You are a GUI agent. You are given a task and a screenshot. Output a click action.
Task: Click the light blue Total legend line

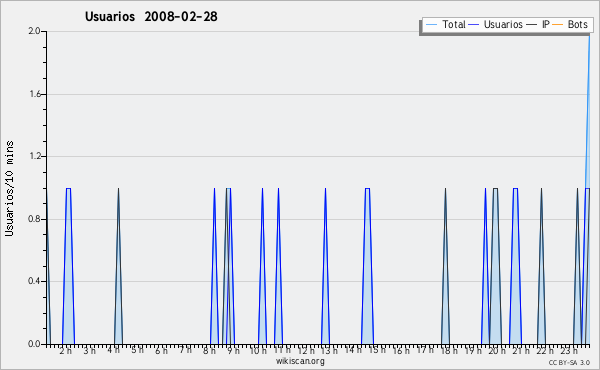click(431, 25)
